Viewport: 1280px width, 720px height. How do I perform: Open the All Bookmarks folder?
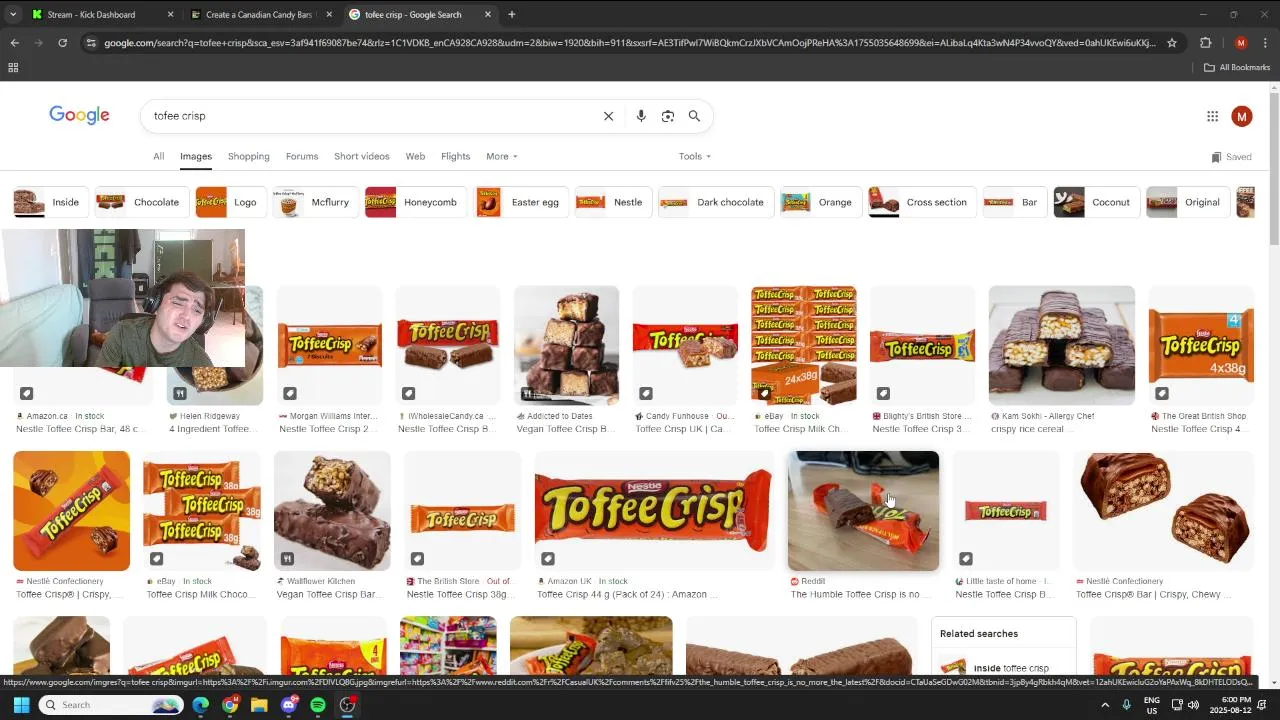1237,68
